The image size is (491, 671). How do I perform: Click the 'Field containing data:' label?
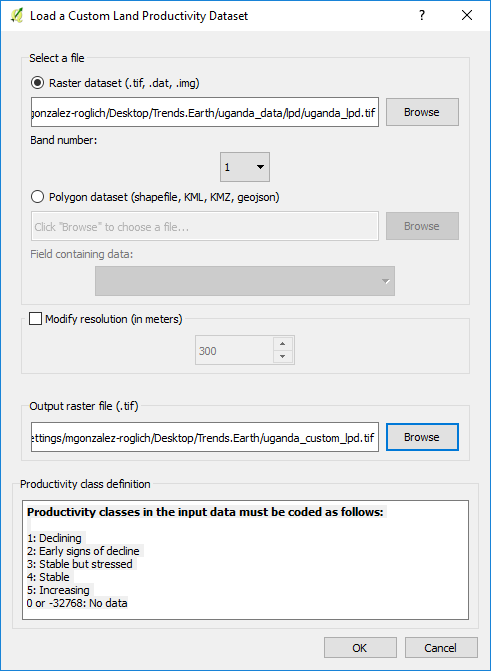[82, 254]
